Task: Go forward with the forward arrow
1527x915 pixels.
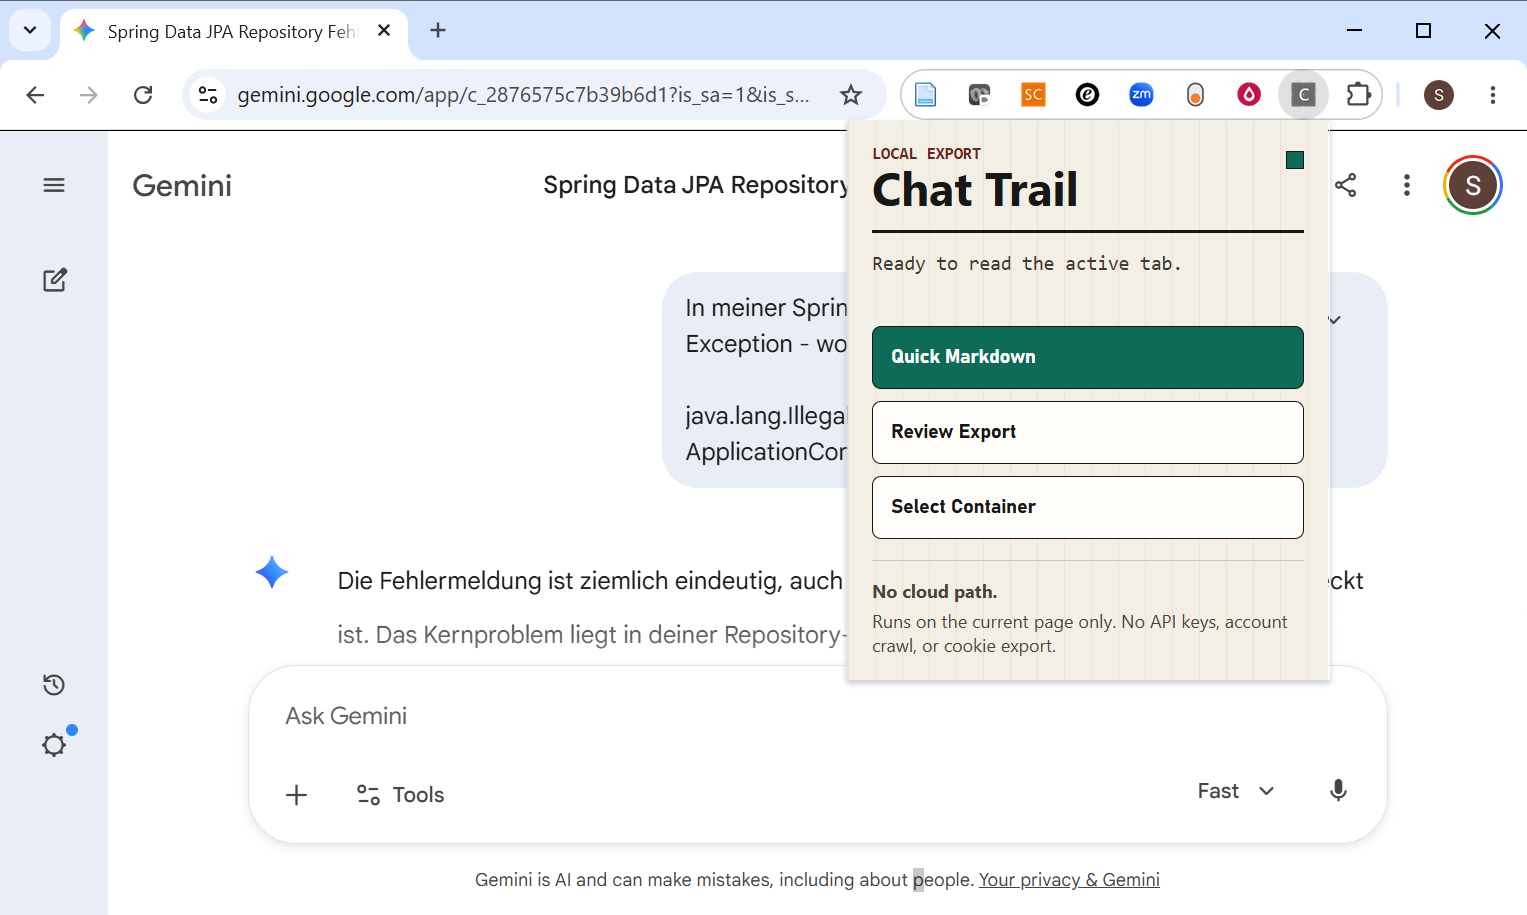Action: [89, 95]
